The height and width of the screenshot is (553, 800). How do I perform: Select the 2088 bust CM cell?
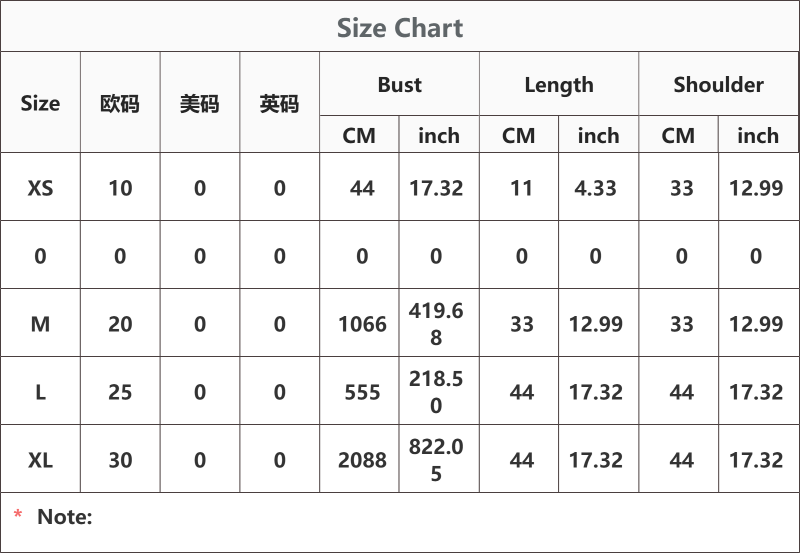362,460
